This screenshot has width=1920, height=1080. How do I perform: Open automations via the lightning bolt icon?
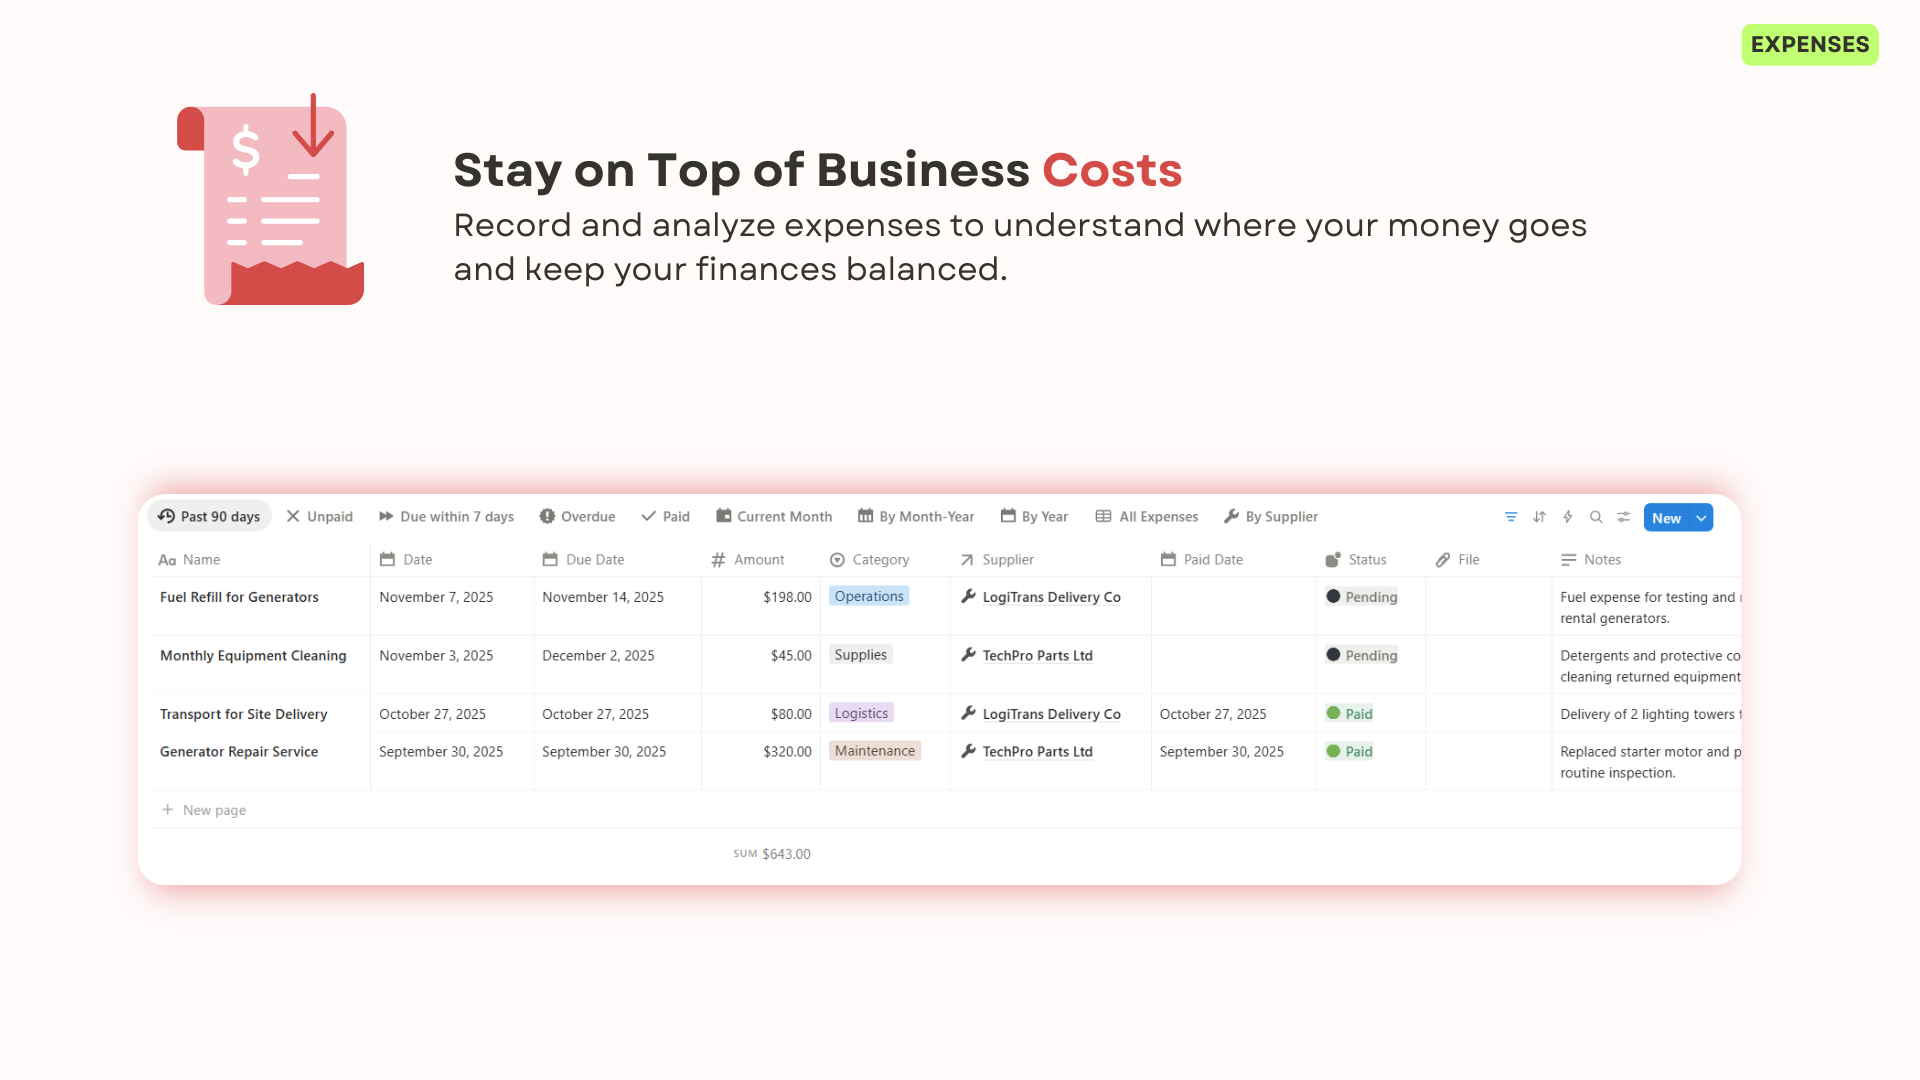[x=1567, y=517]
